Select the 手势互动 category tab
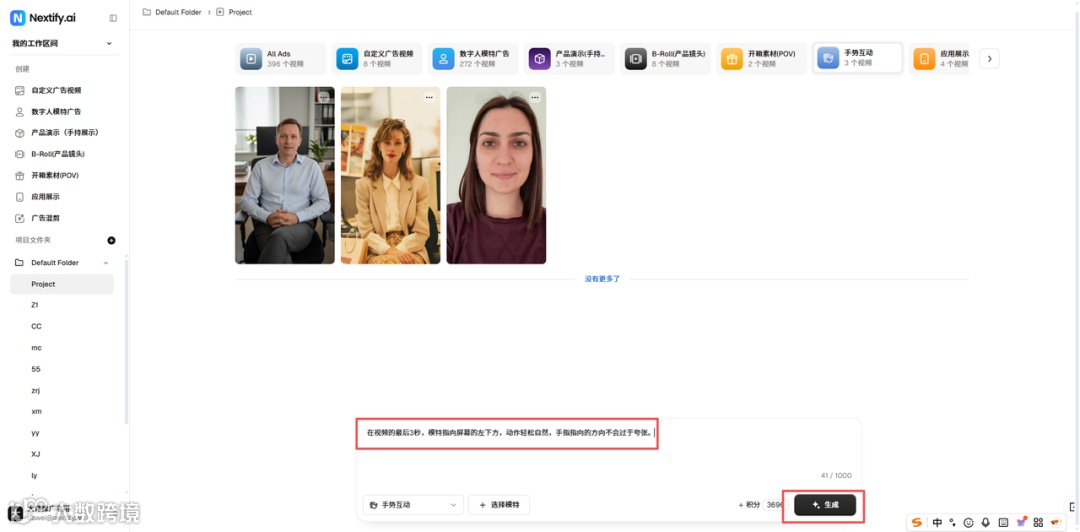The width and height of the screenshot is (1080, 532). coord(858,59)
